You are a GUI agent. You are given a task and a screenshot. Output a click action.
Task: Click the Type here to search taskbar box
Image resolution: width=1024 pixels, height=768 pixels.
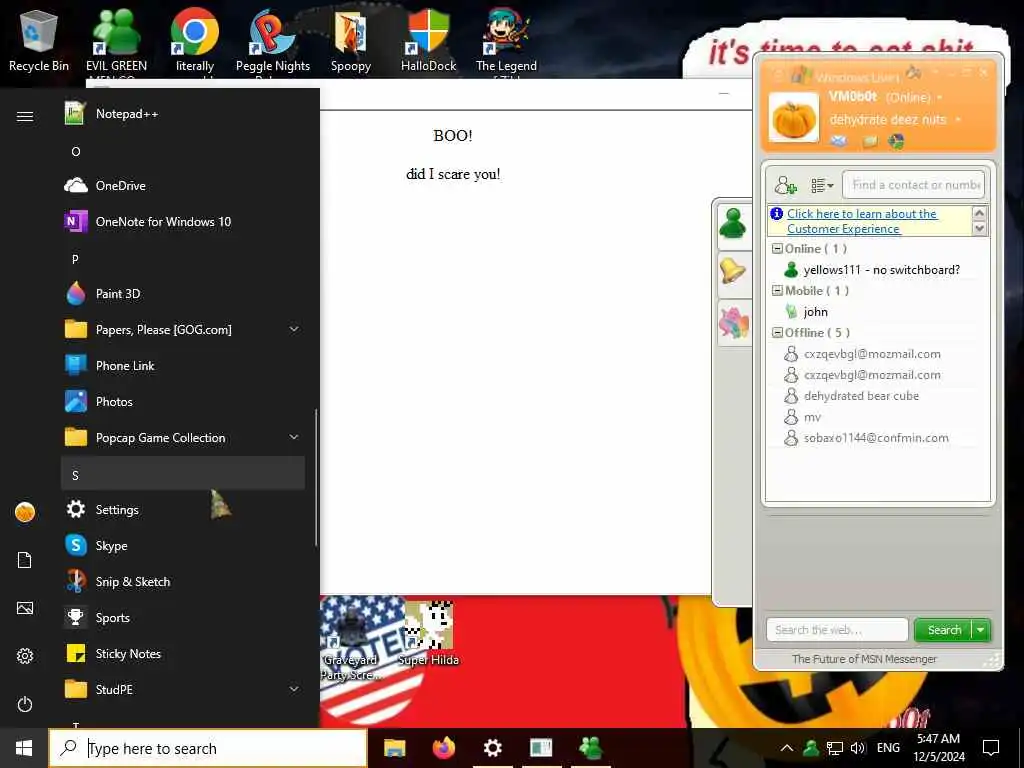[208, 748]
